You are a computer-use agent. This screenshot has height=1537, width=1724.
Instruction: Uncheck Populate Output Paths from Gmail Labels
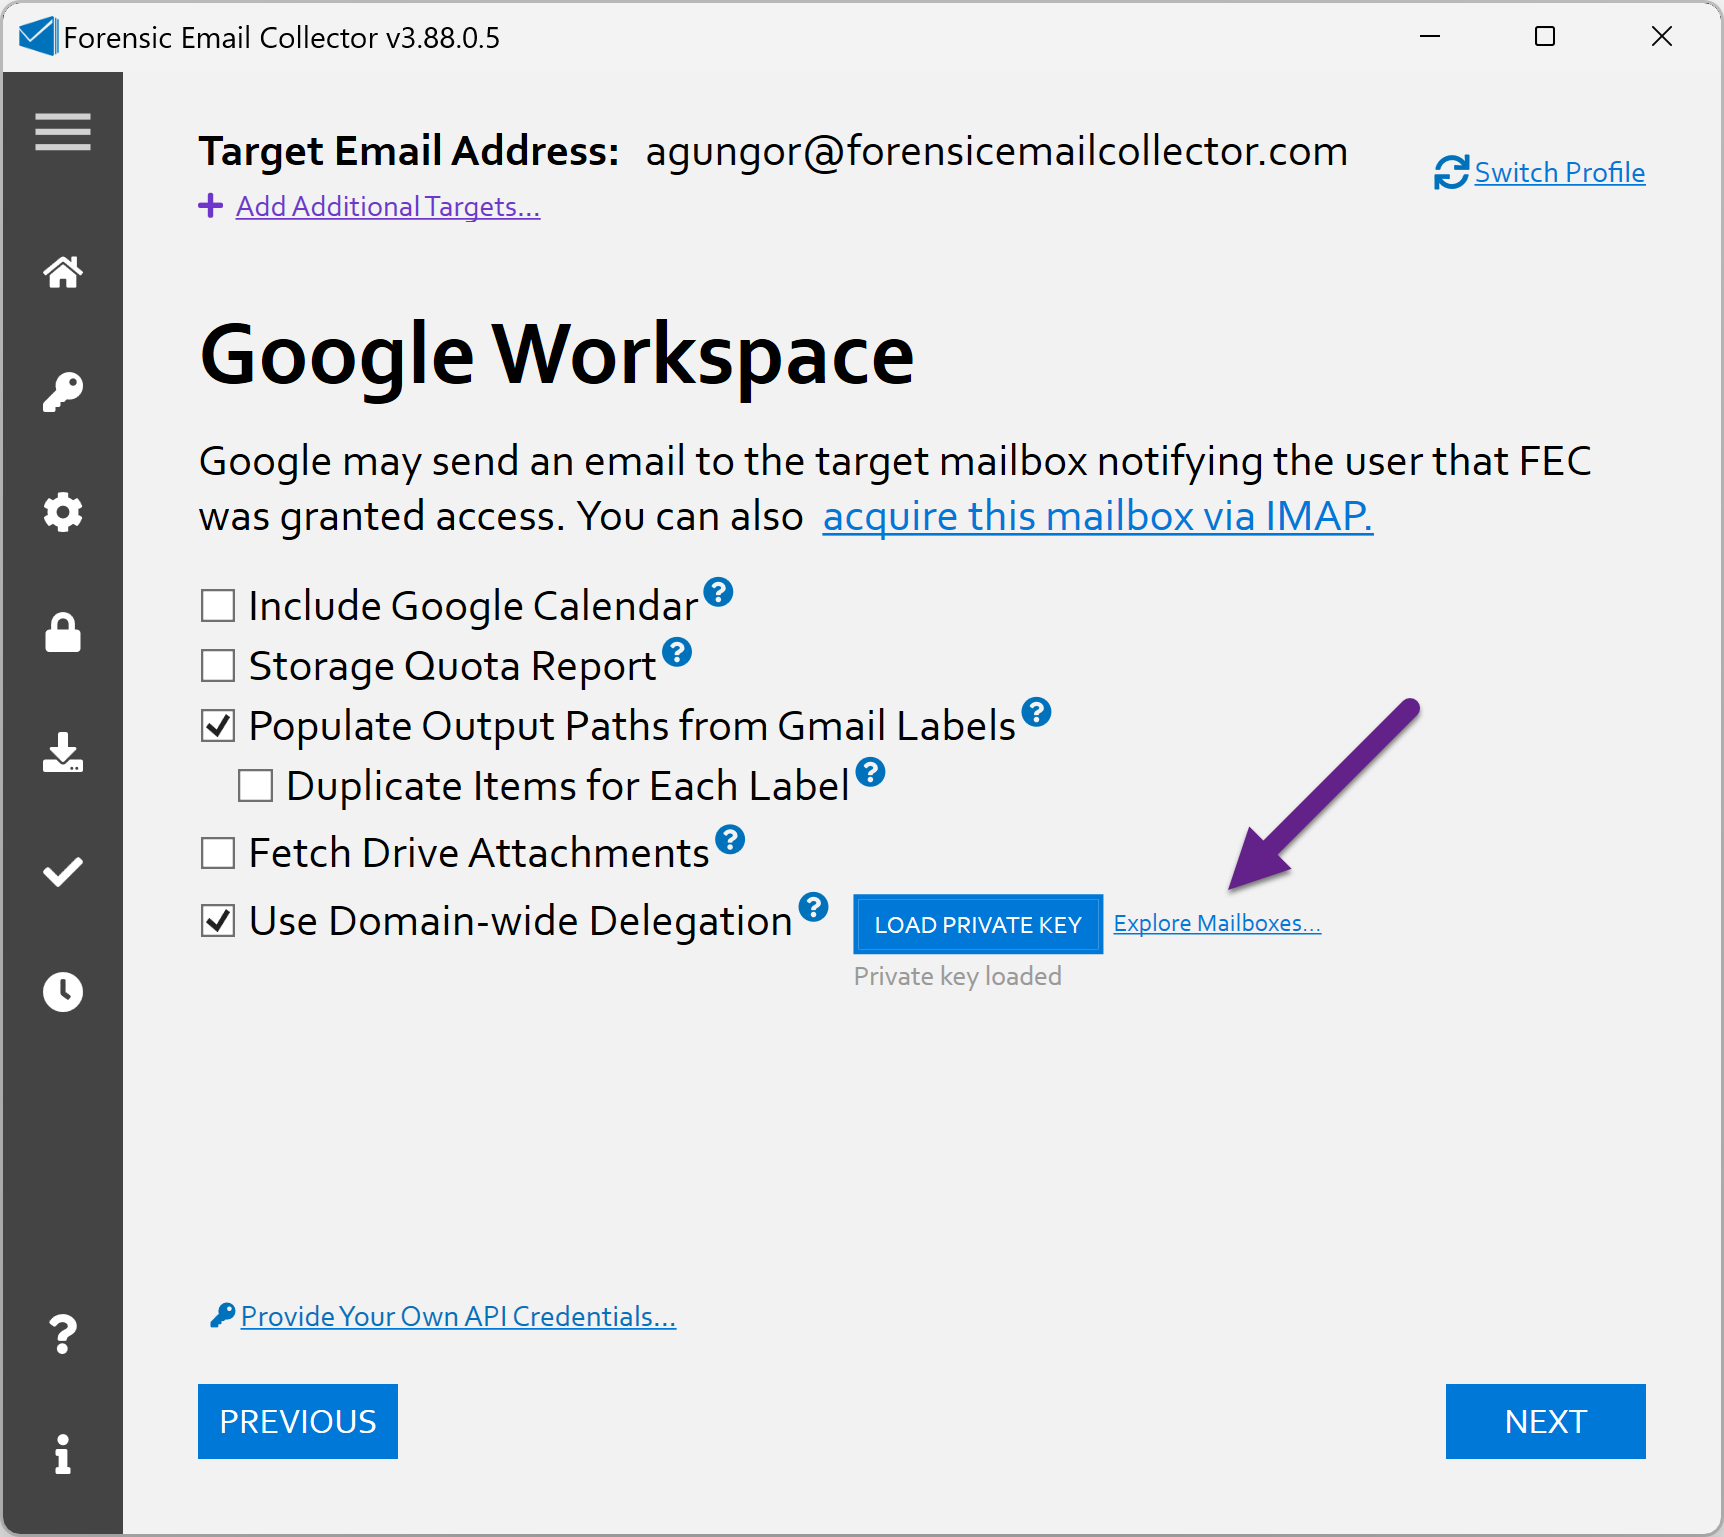(x=218, y=725)
